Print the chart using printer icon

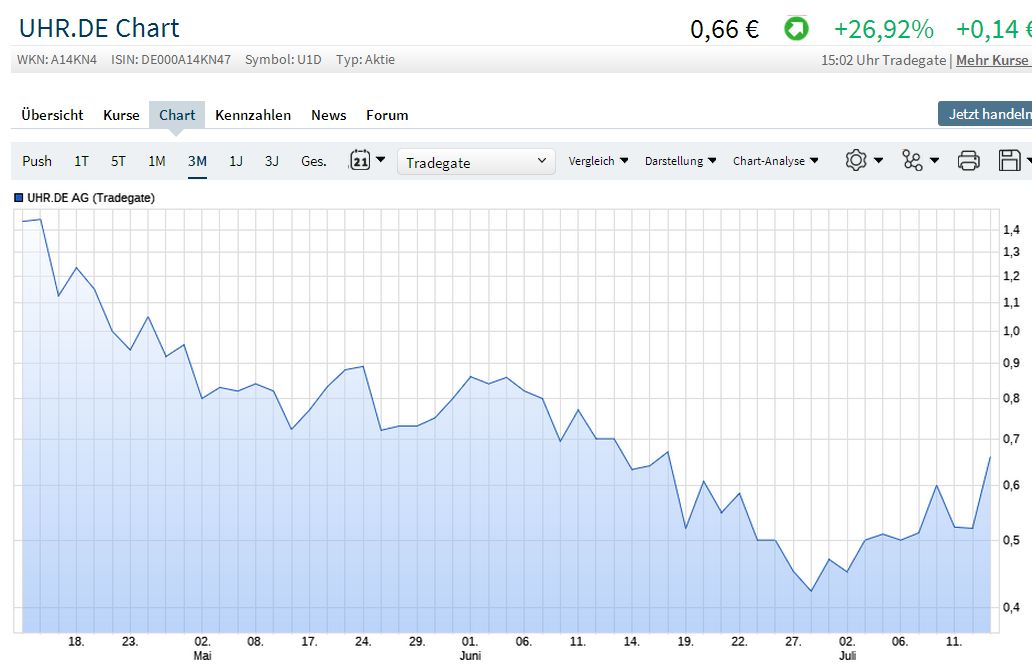point(968,160)
